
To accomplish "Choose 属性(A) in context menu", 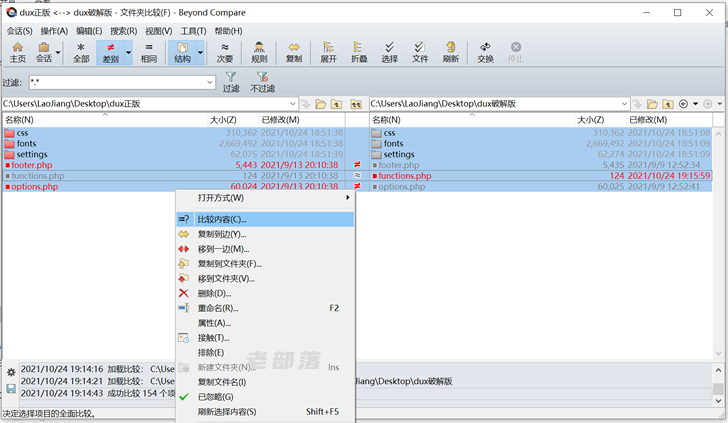I will click(265, 323).
